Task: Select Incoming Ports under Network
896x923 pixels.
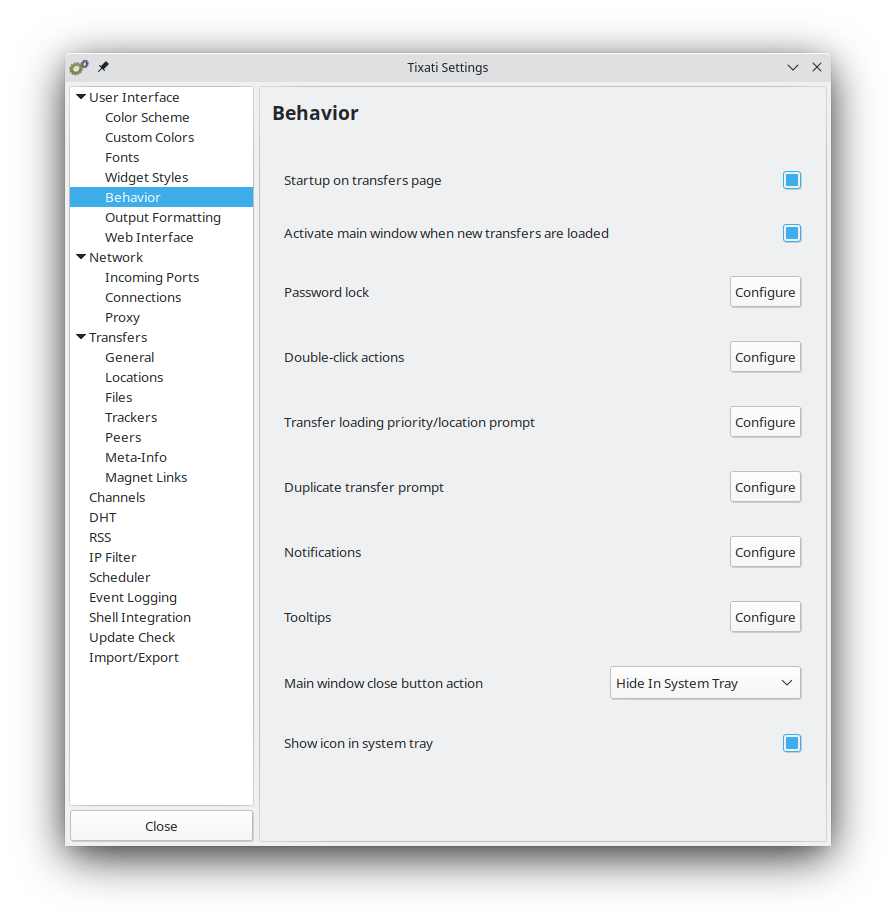Action: 151,277
